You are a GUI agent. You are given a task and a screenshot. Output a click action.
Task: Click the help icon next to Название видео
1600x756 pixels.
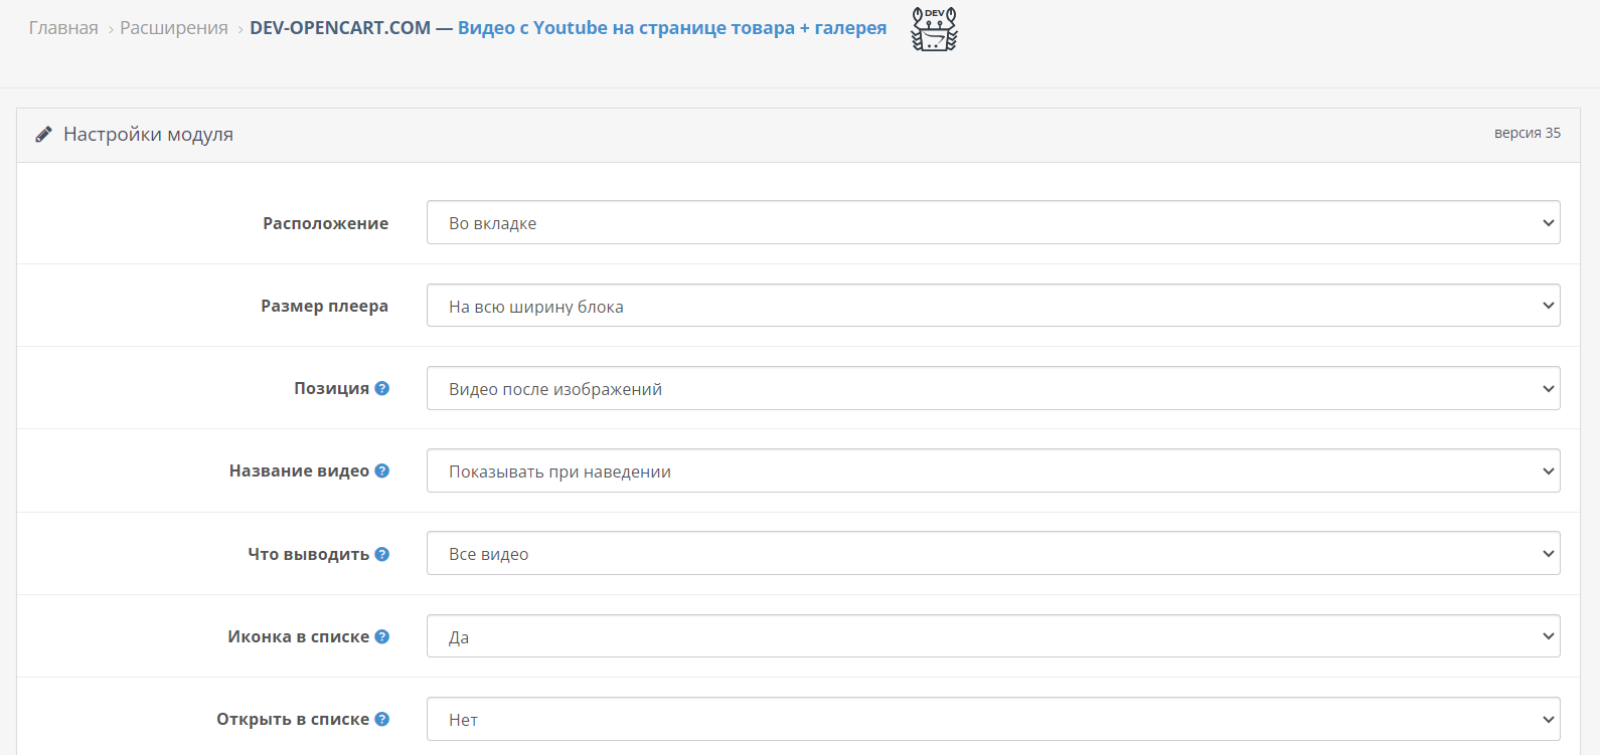click(382, 471)
